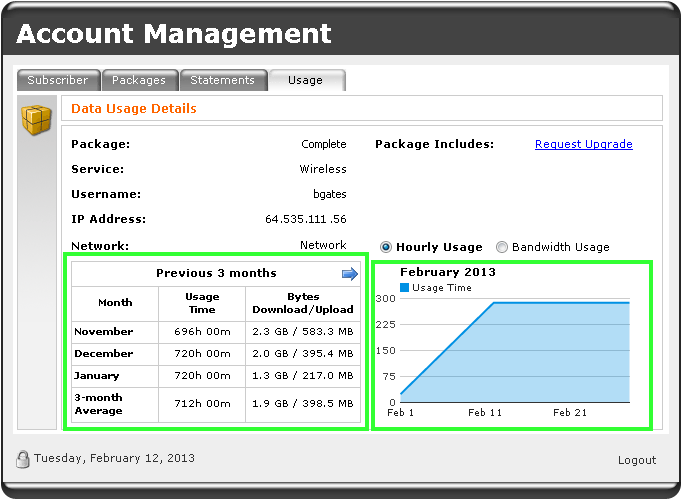Click the Package Includes label
682x500 pixels.
tap(435, 144)
